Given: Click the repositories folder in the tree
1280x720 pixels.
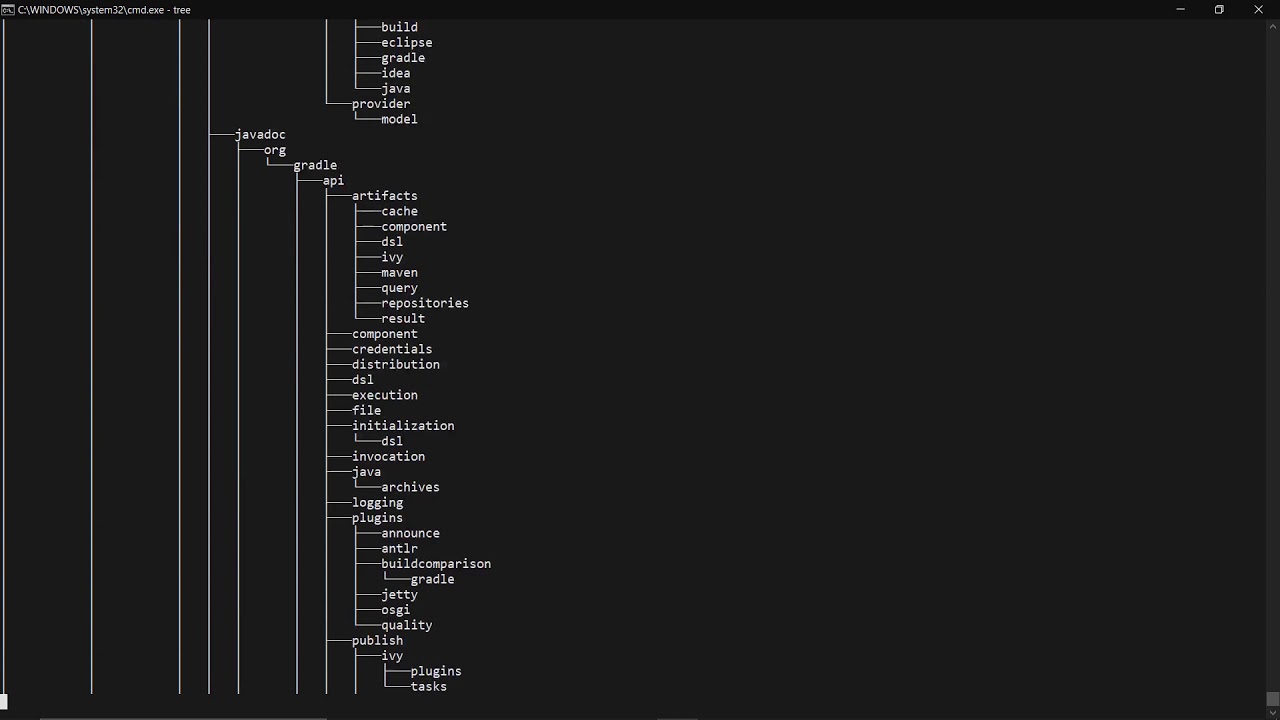Looking at the screenshot, I should point(424,303).
